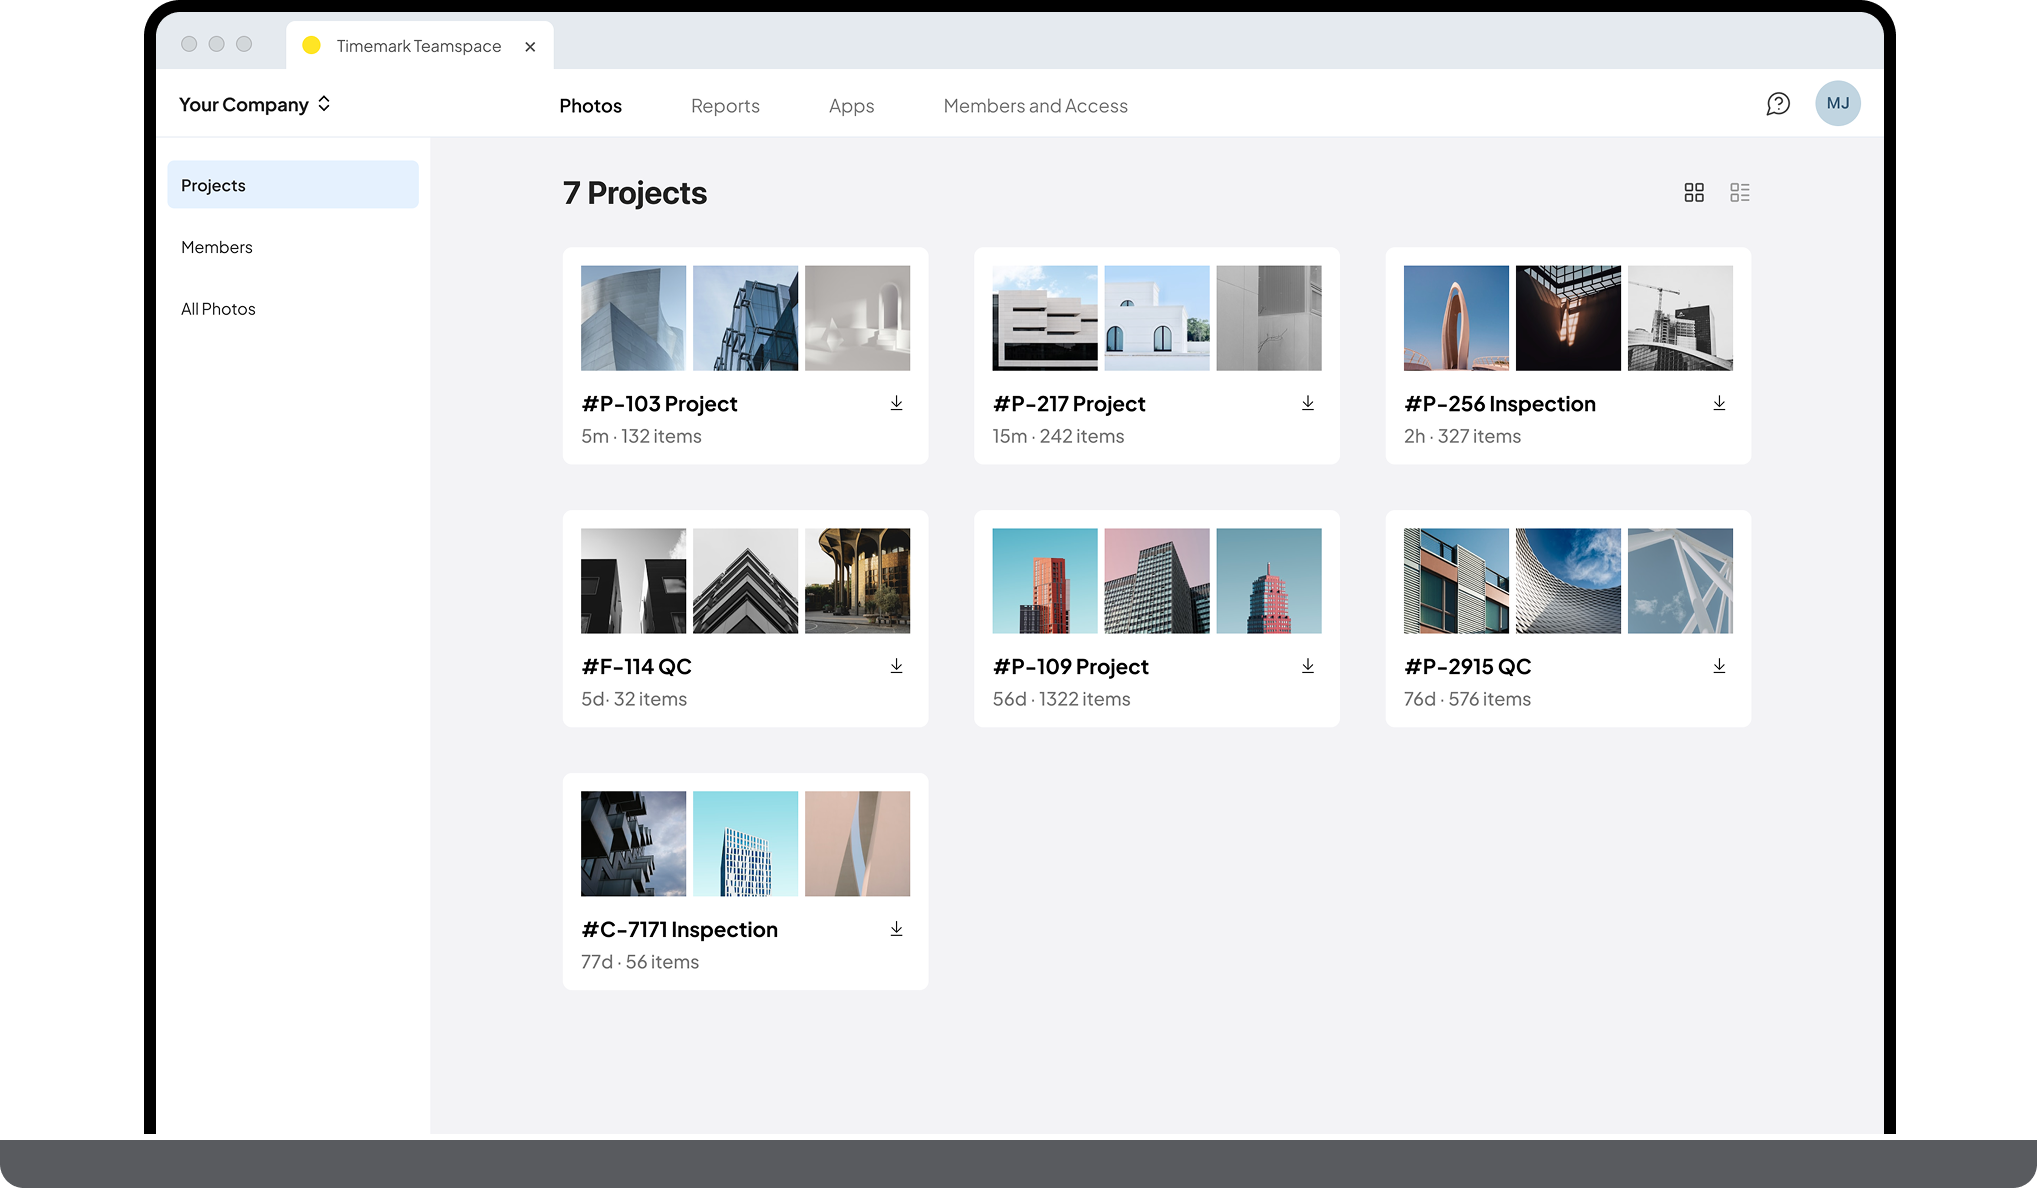This screenshot has width=2037, height=1188.
Task: Open the Your Company workspace switcher
Action: coord(253,104)
